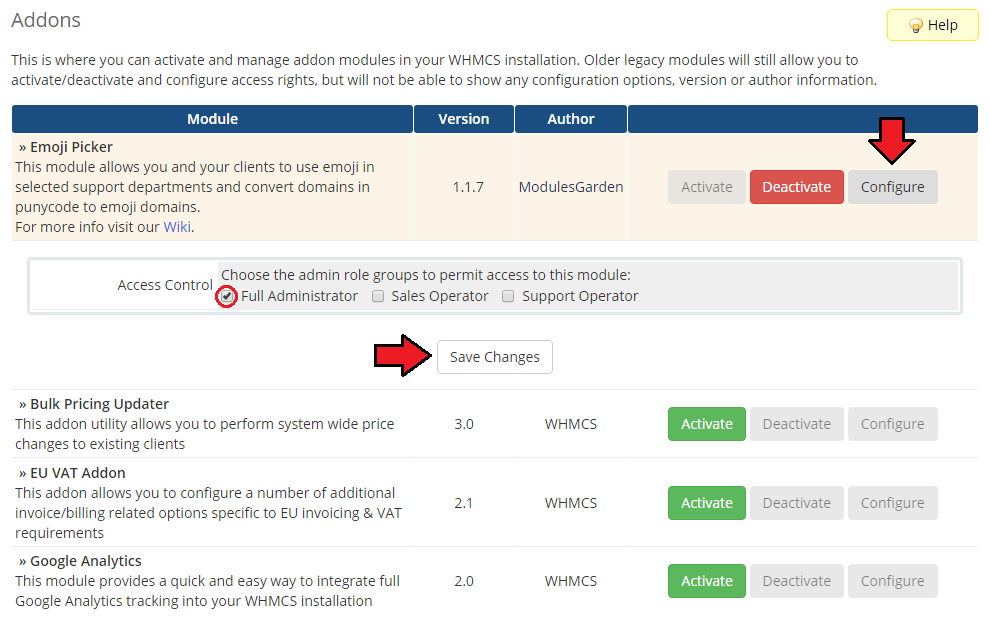The image size is (990, 622).
Task: Select the Google Analytics title
Action: click(85, 561)
